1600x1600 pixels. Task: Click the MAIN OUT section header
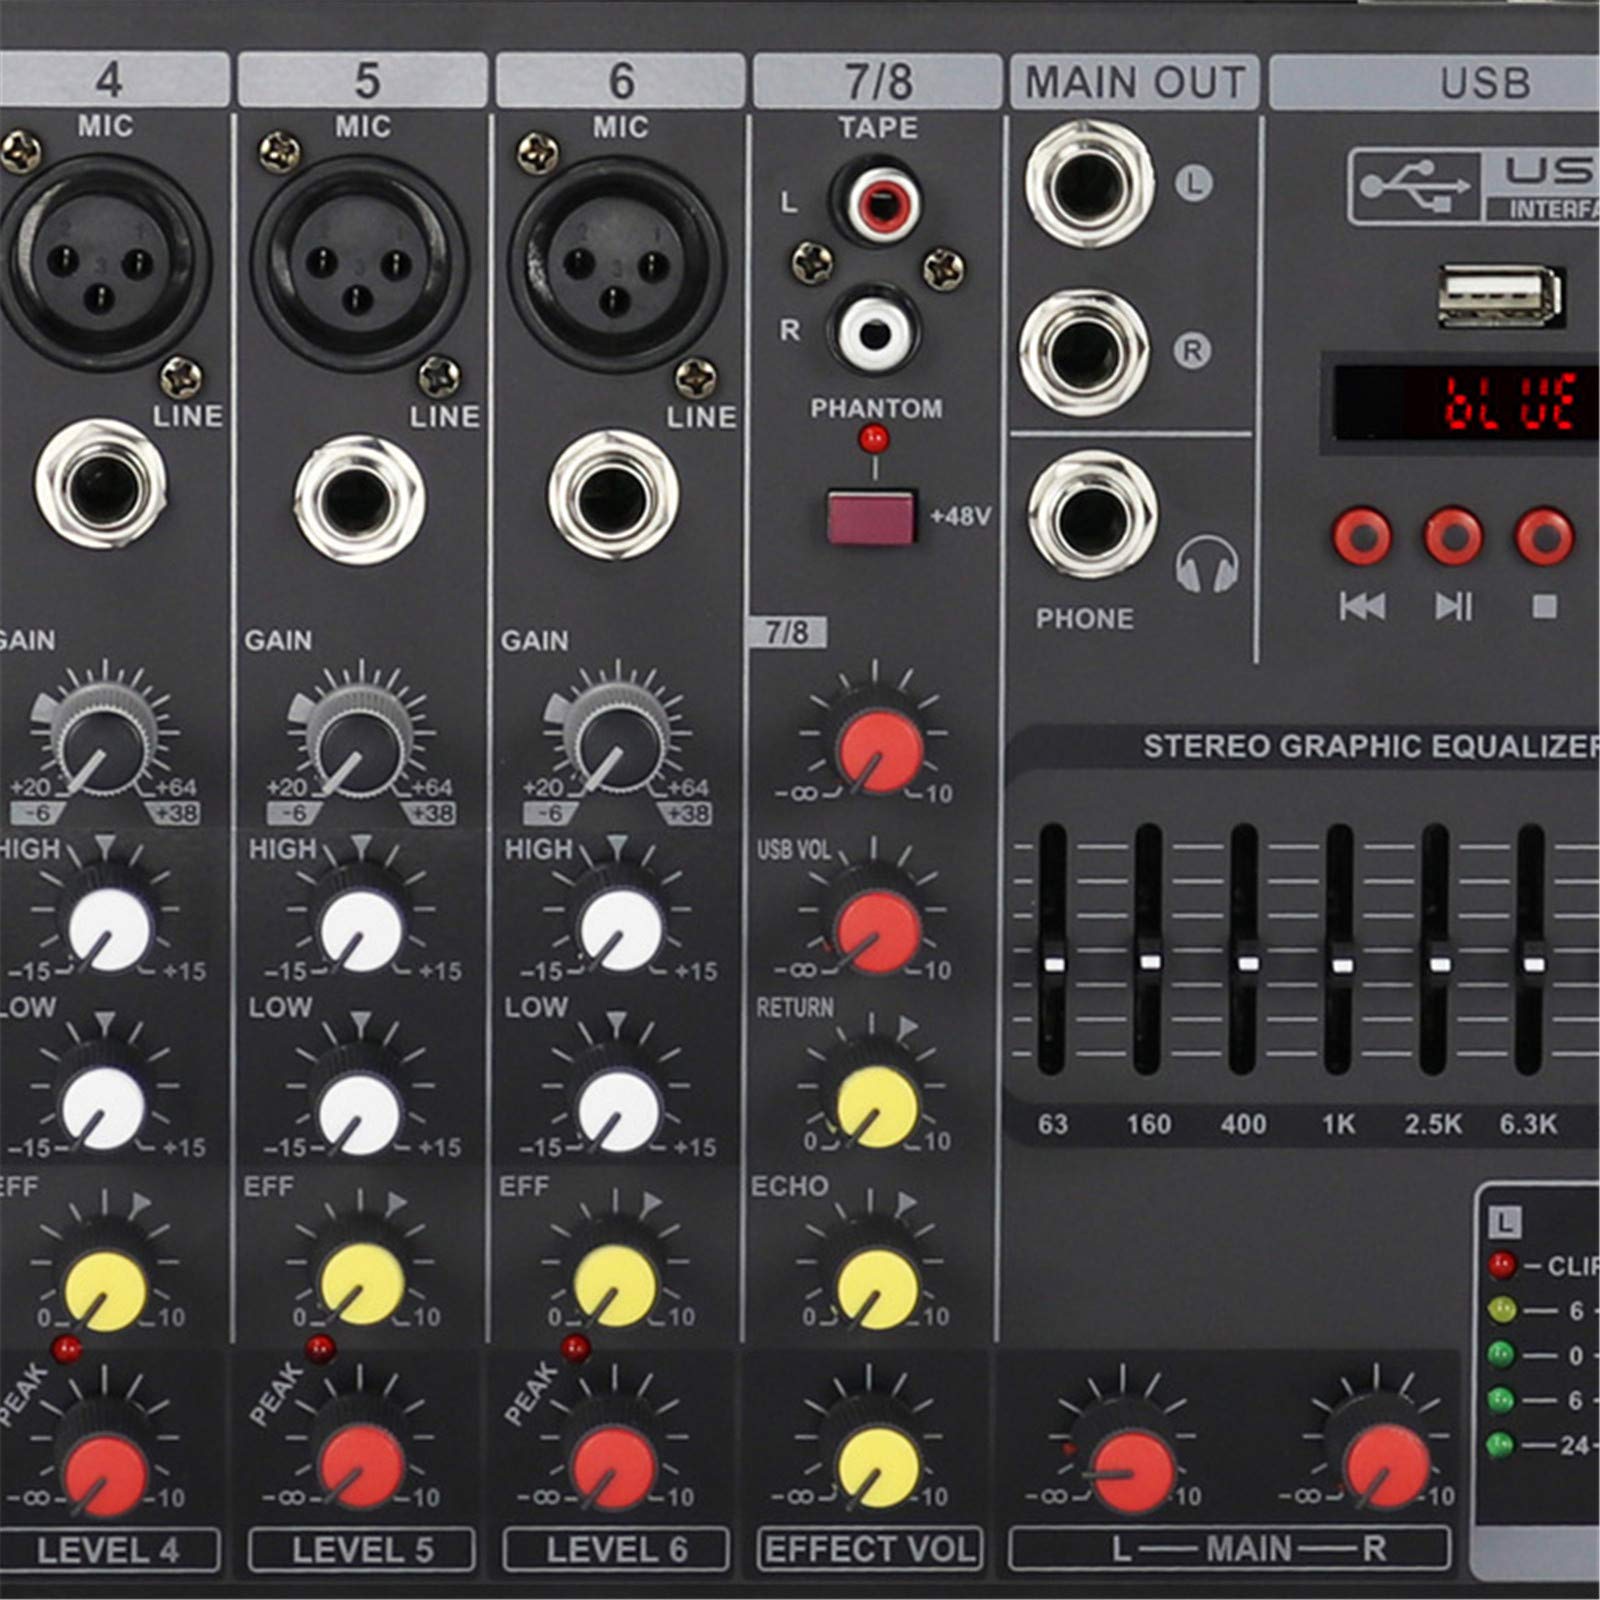coord(1134,82)
